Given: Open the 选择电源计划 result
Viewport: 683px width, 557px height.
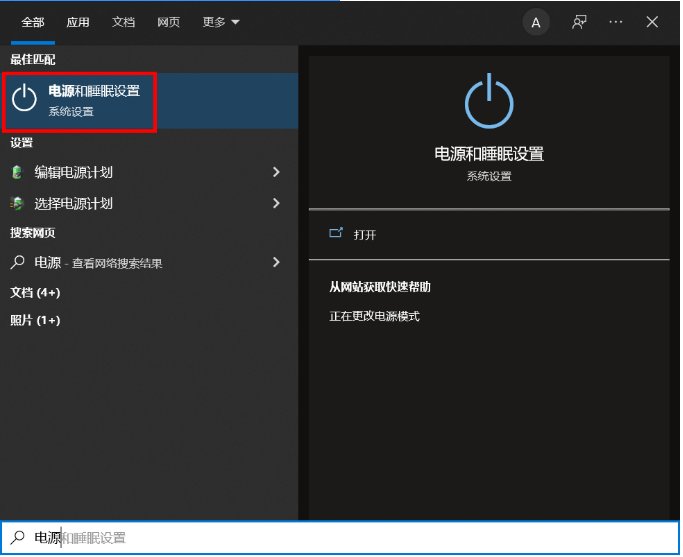Looking at the screenshot, I should 149,203.
